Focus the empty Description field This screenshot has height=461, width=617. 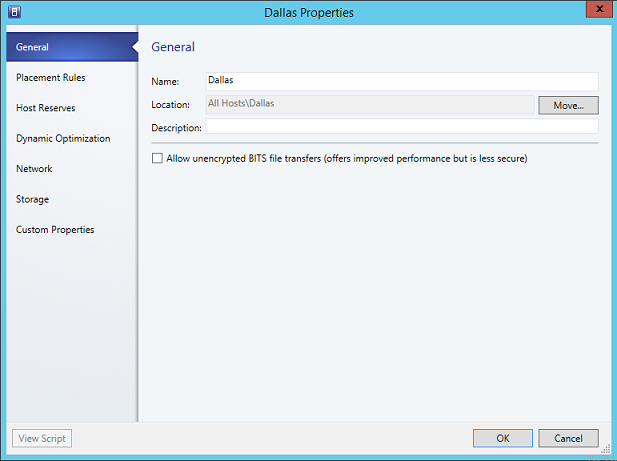click(x=402, y=127)
